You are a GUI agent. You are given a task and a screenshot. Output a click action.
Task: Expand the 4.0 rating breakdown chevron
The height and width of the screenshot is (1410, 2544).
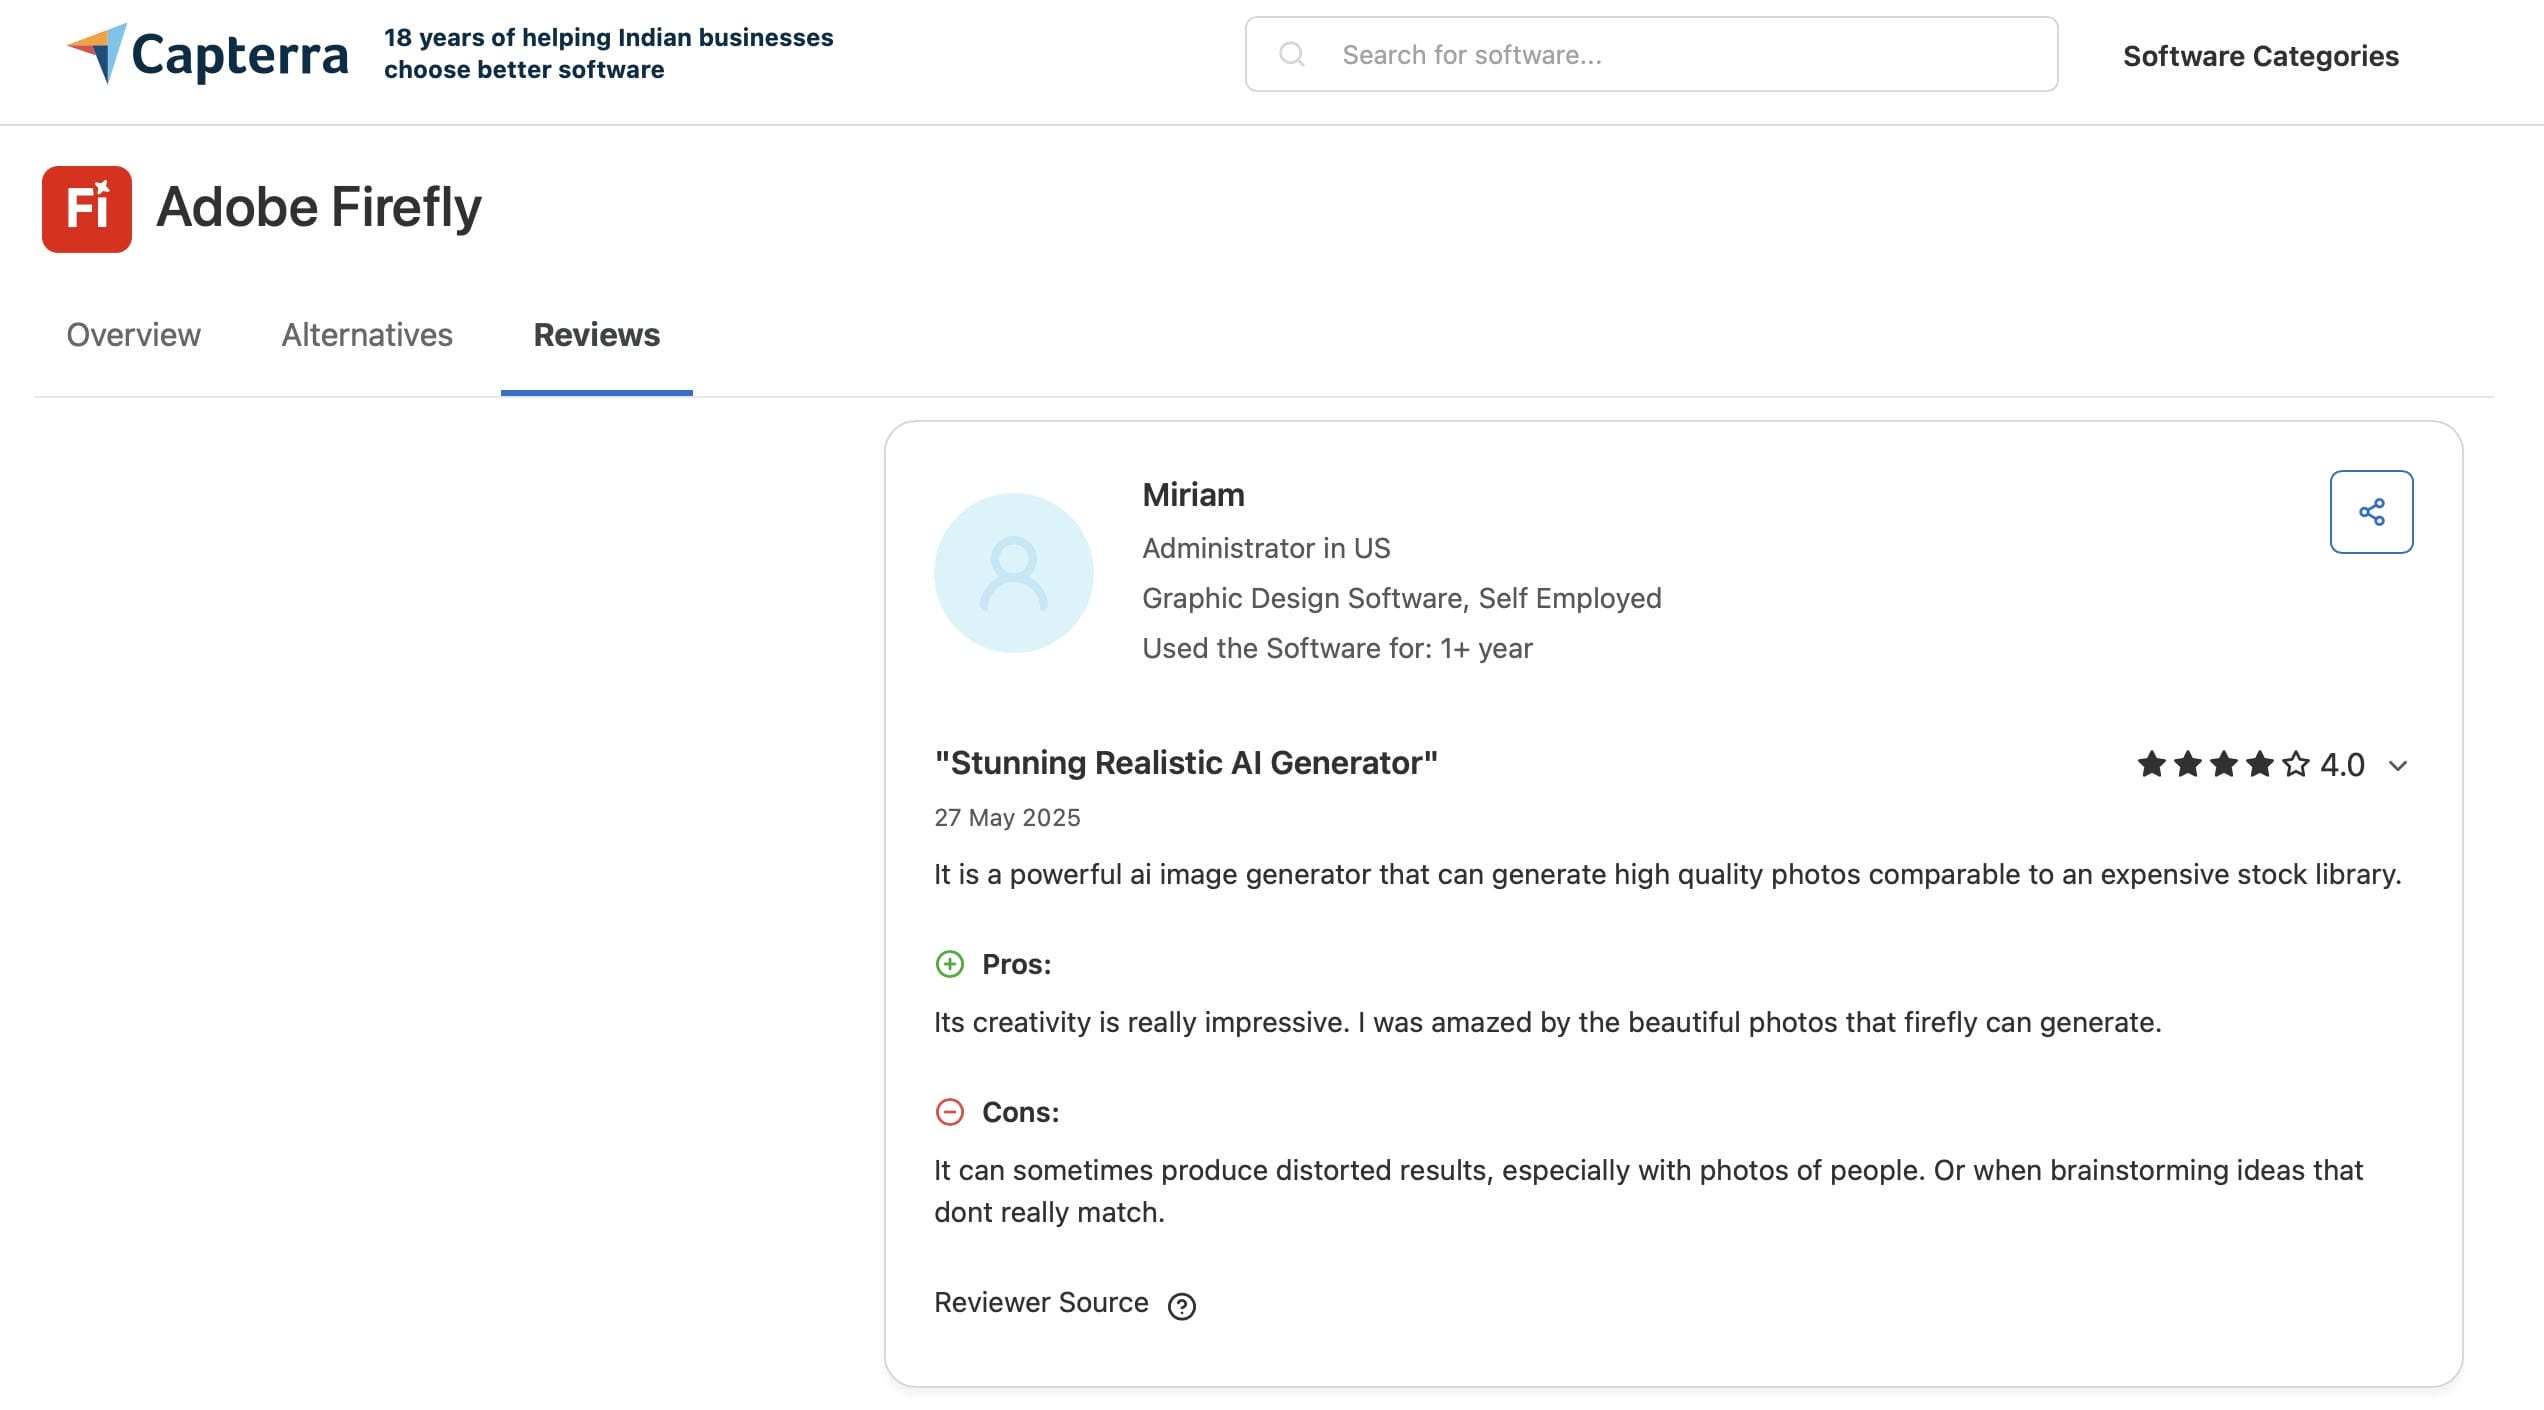click(2398, 766)
